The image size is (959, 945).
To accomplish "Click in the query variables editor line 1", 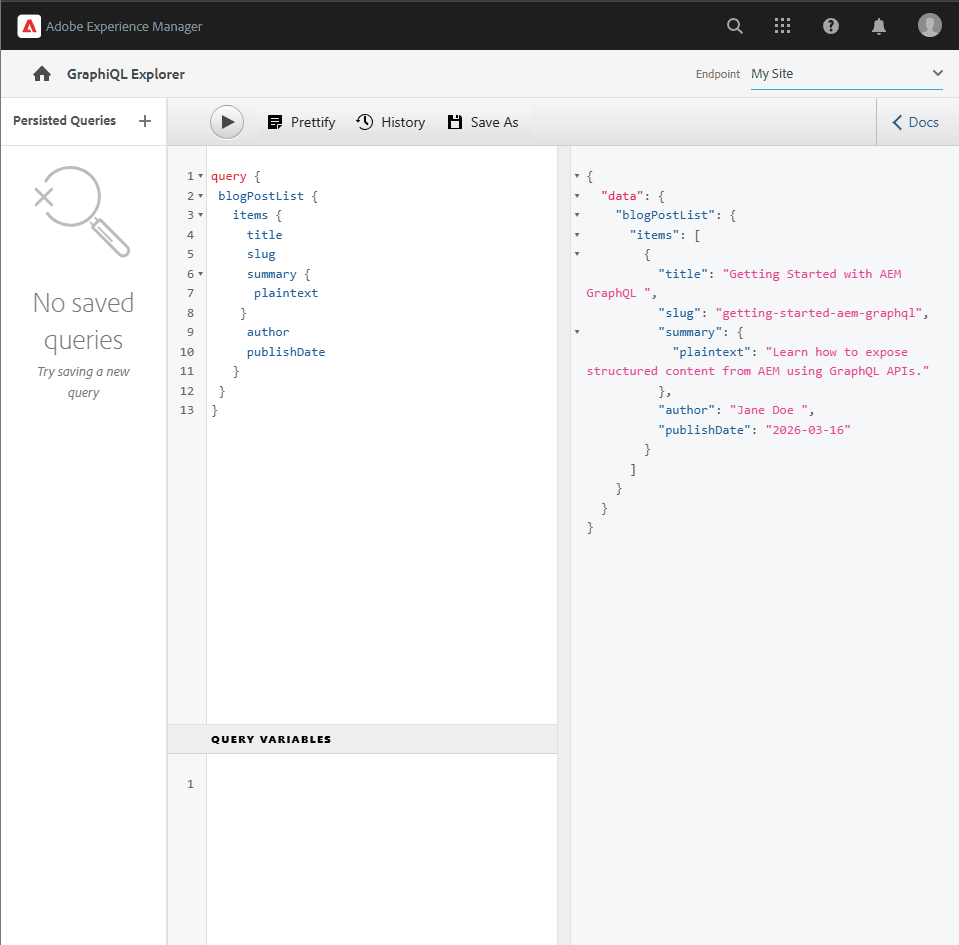I will click(x=382, y=784).
